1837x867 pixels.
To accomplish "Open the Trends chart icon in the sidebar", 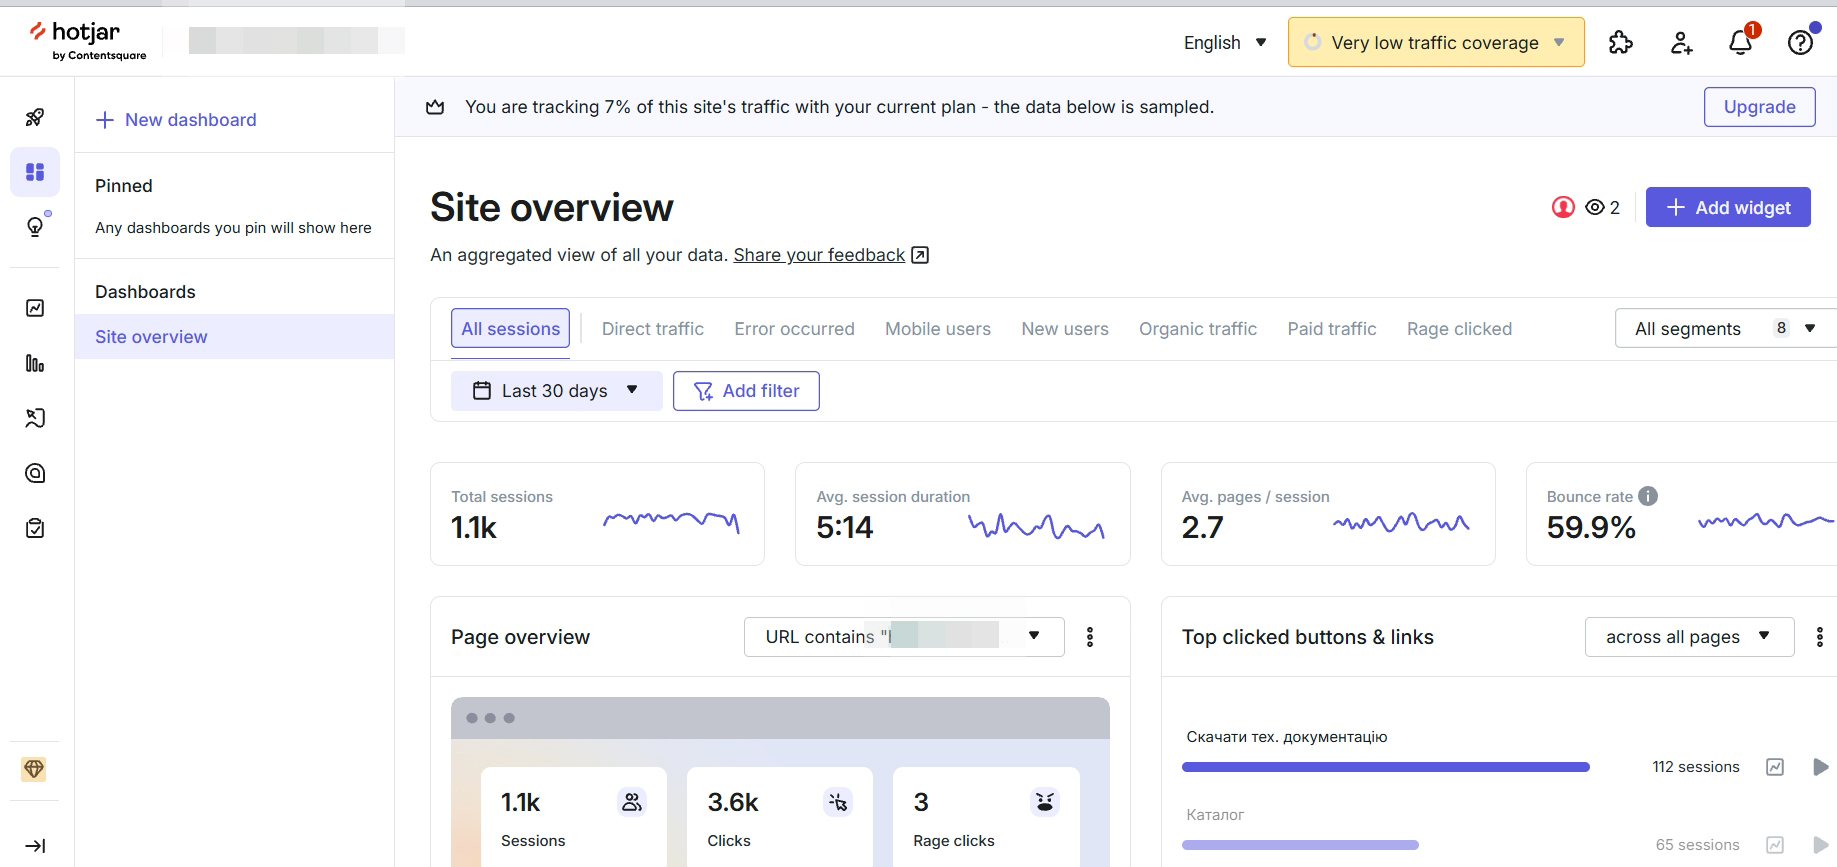I will coord(35,308).
